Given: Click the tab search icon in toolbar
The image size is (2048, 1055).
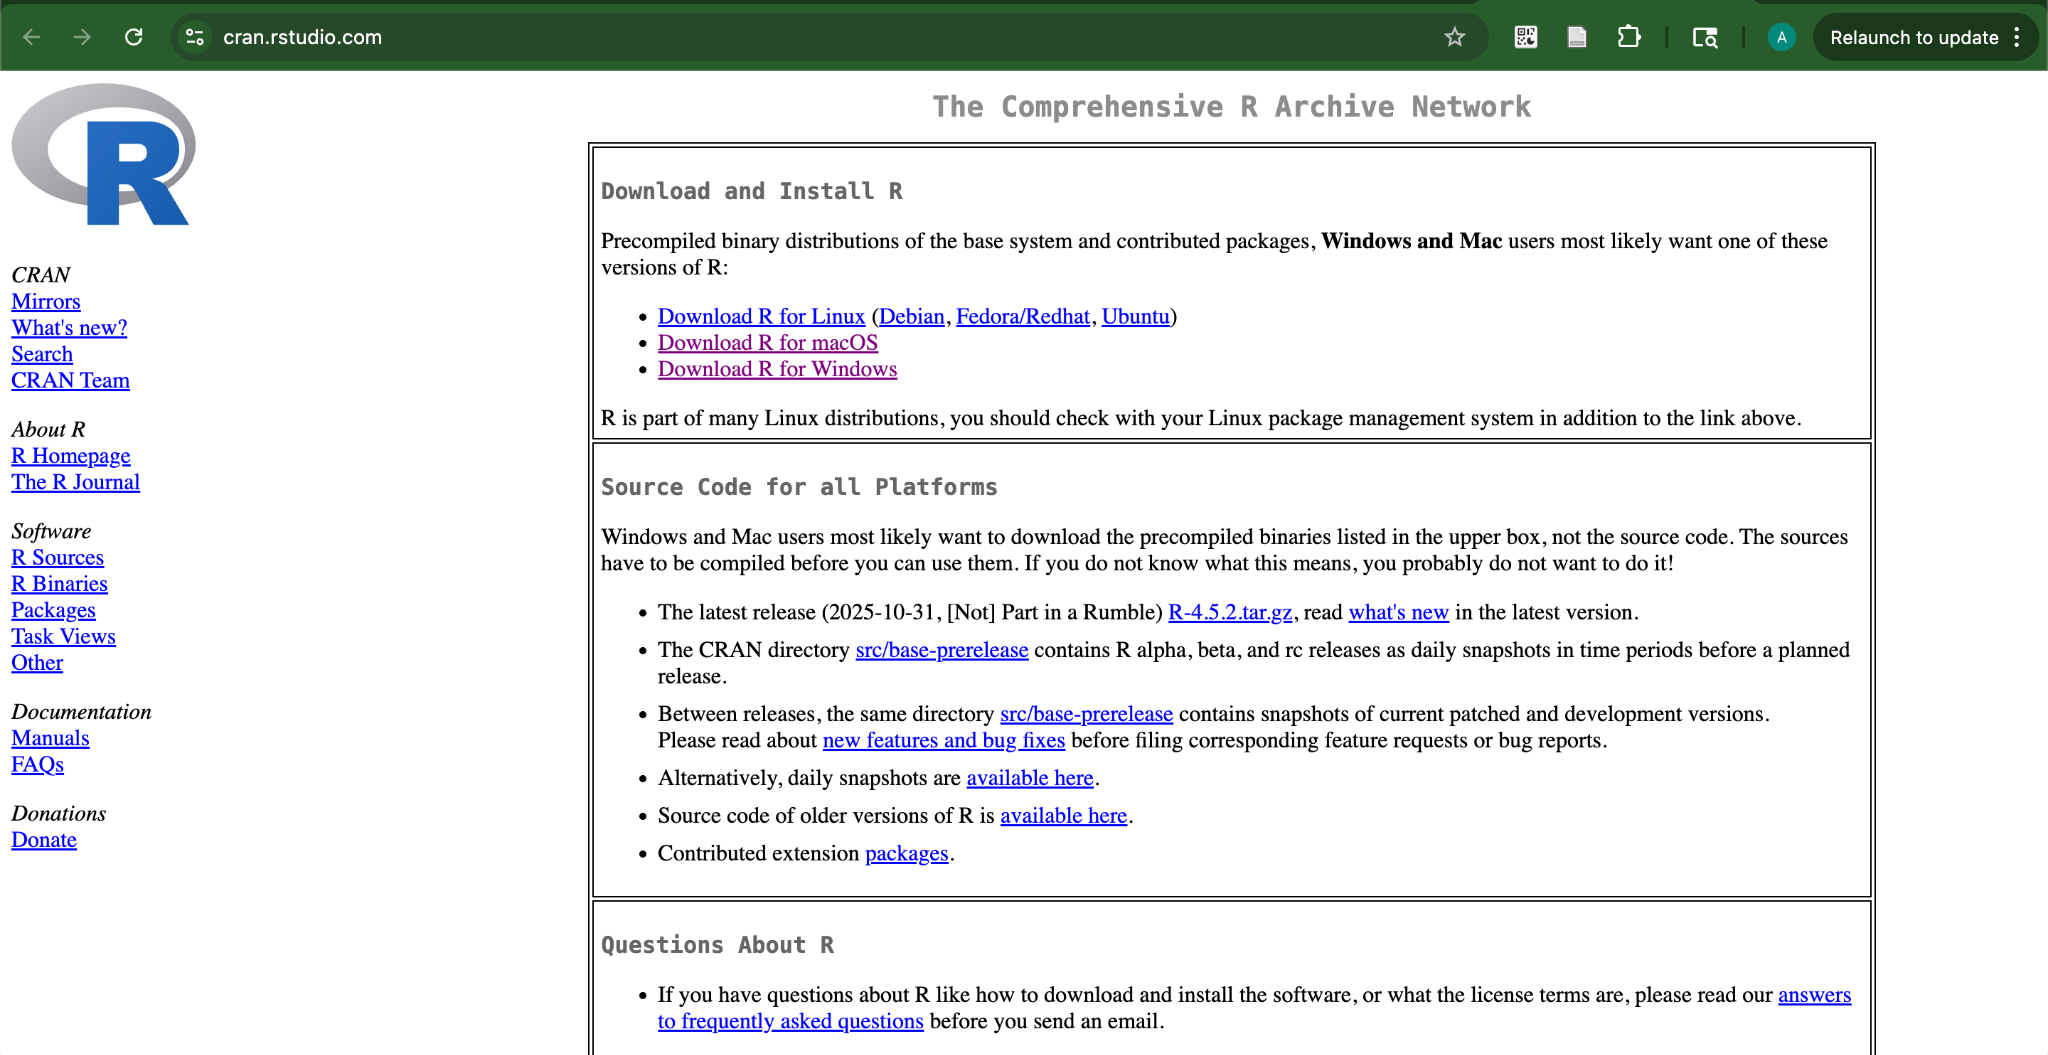Looking at the screenshot, I should tap(1705, 37).
